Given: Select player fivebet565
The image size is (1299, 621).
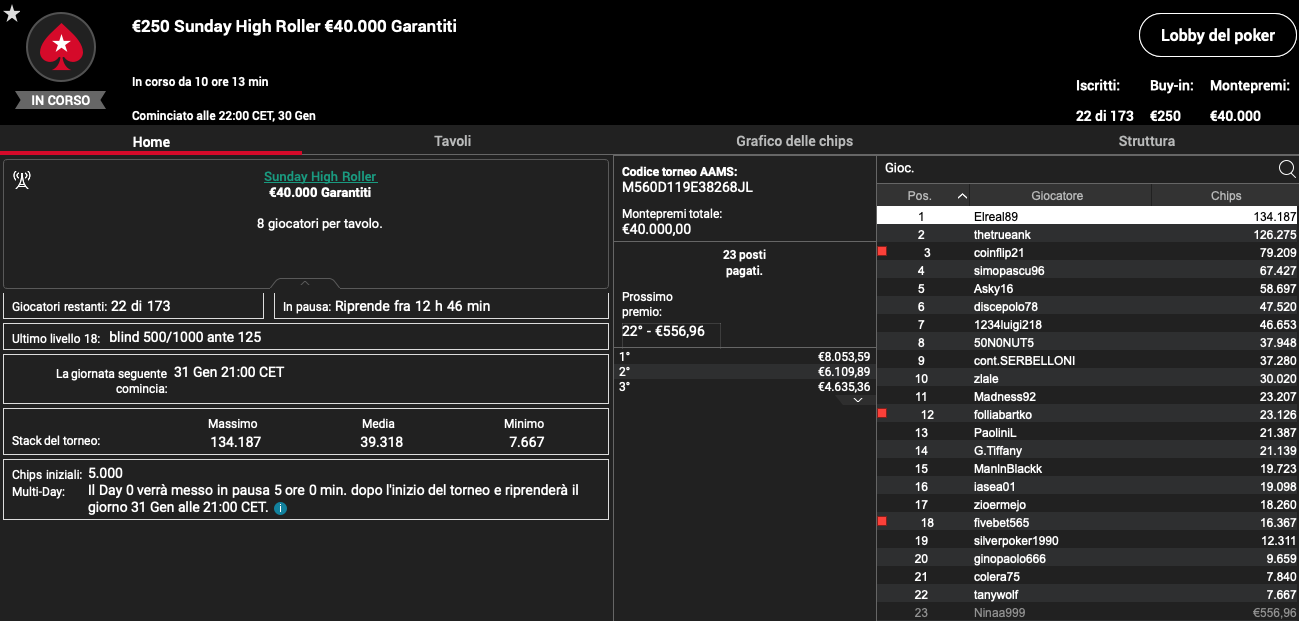Looking at the screenshot, I should tap(1087, 522).
